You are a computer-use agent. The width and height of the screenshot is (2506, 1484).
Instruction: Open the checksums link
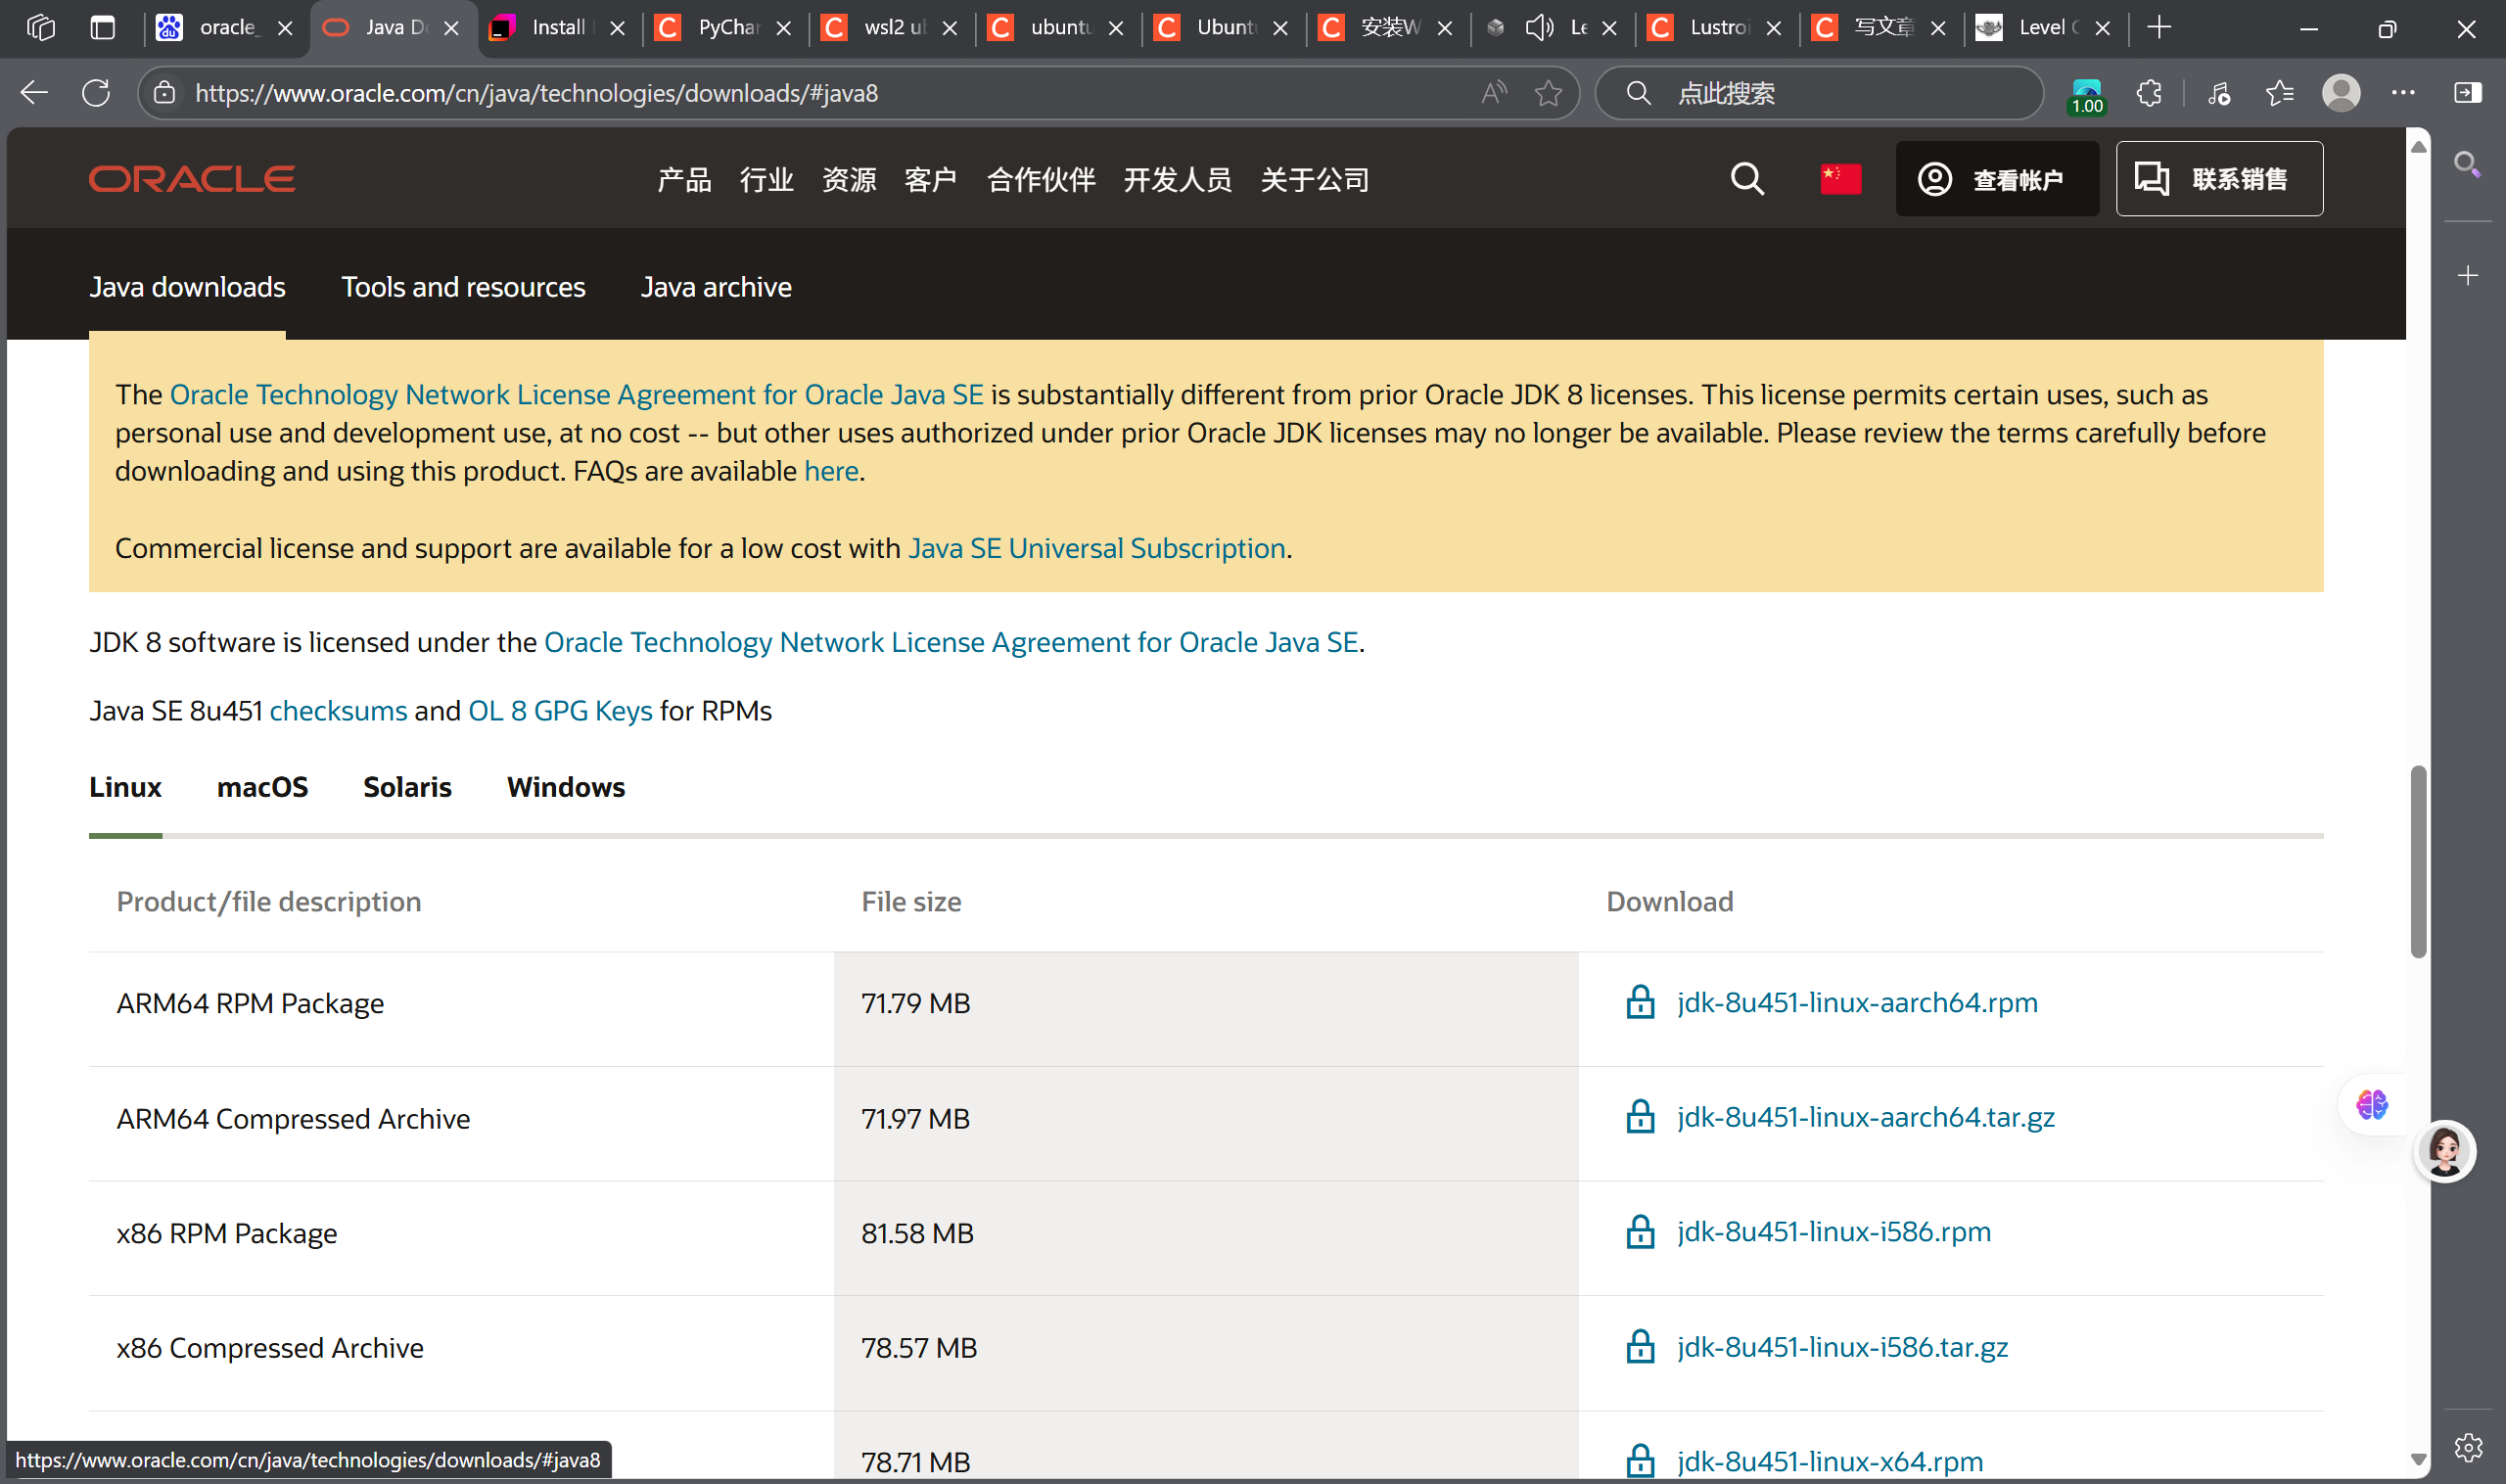coord(338,711)
